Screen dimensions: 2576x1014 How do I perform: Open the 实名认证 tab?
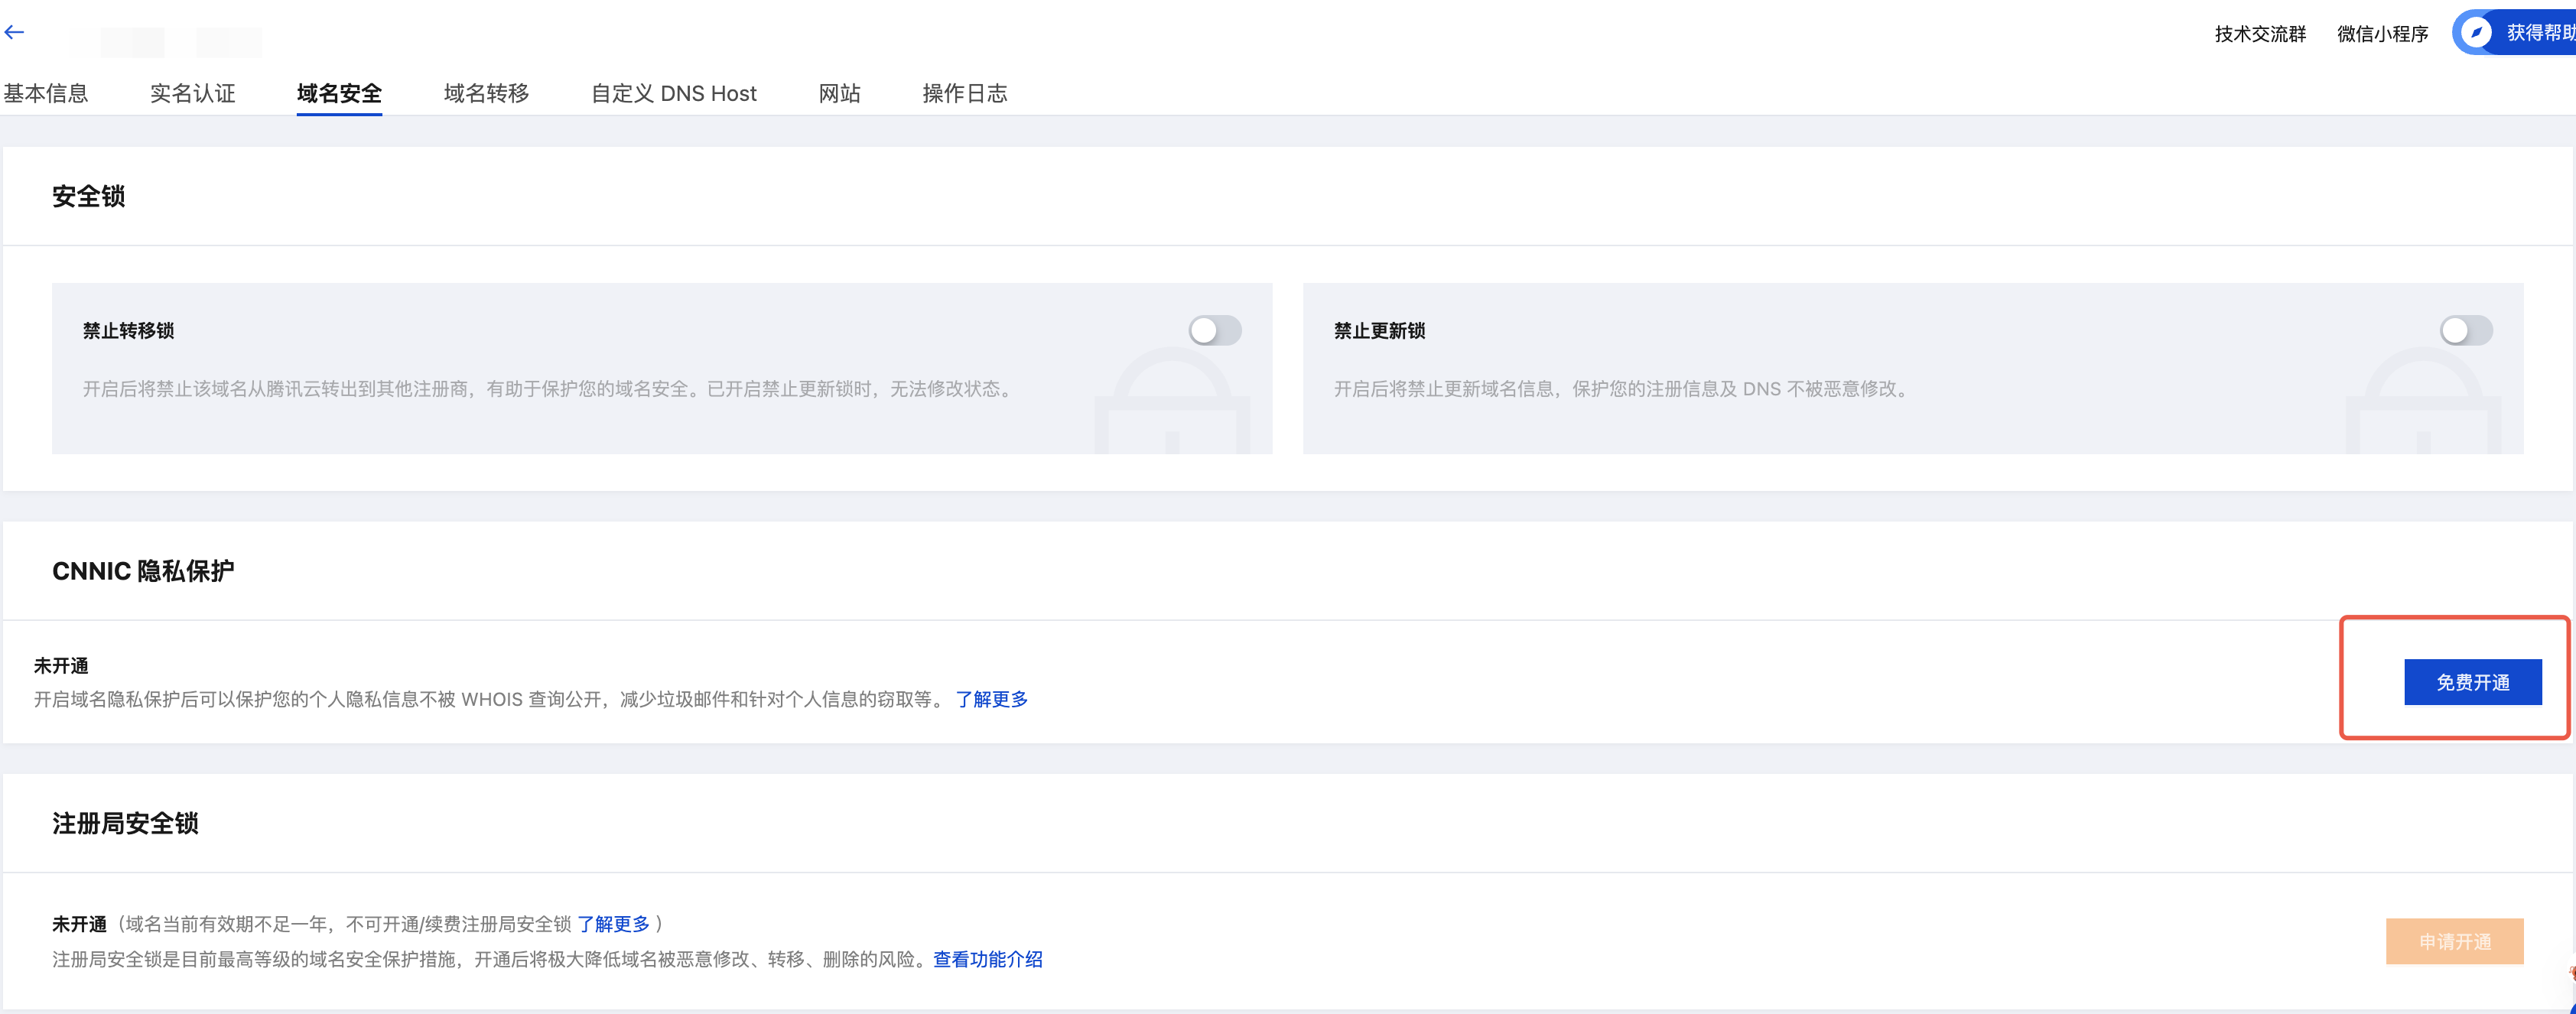(192, 93)
